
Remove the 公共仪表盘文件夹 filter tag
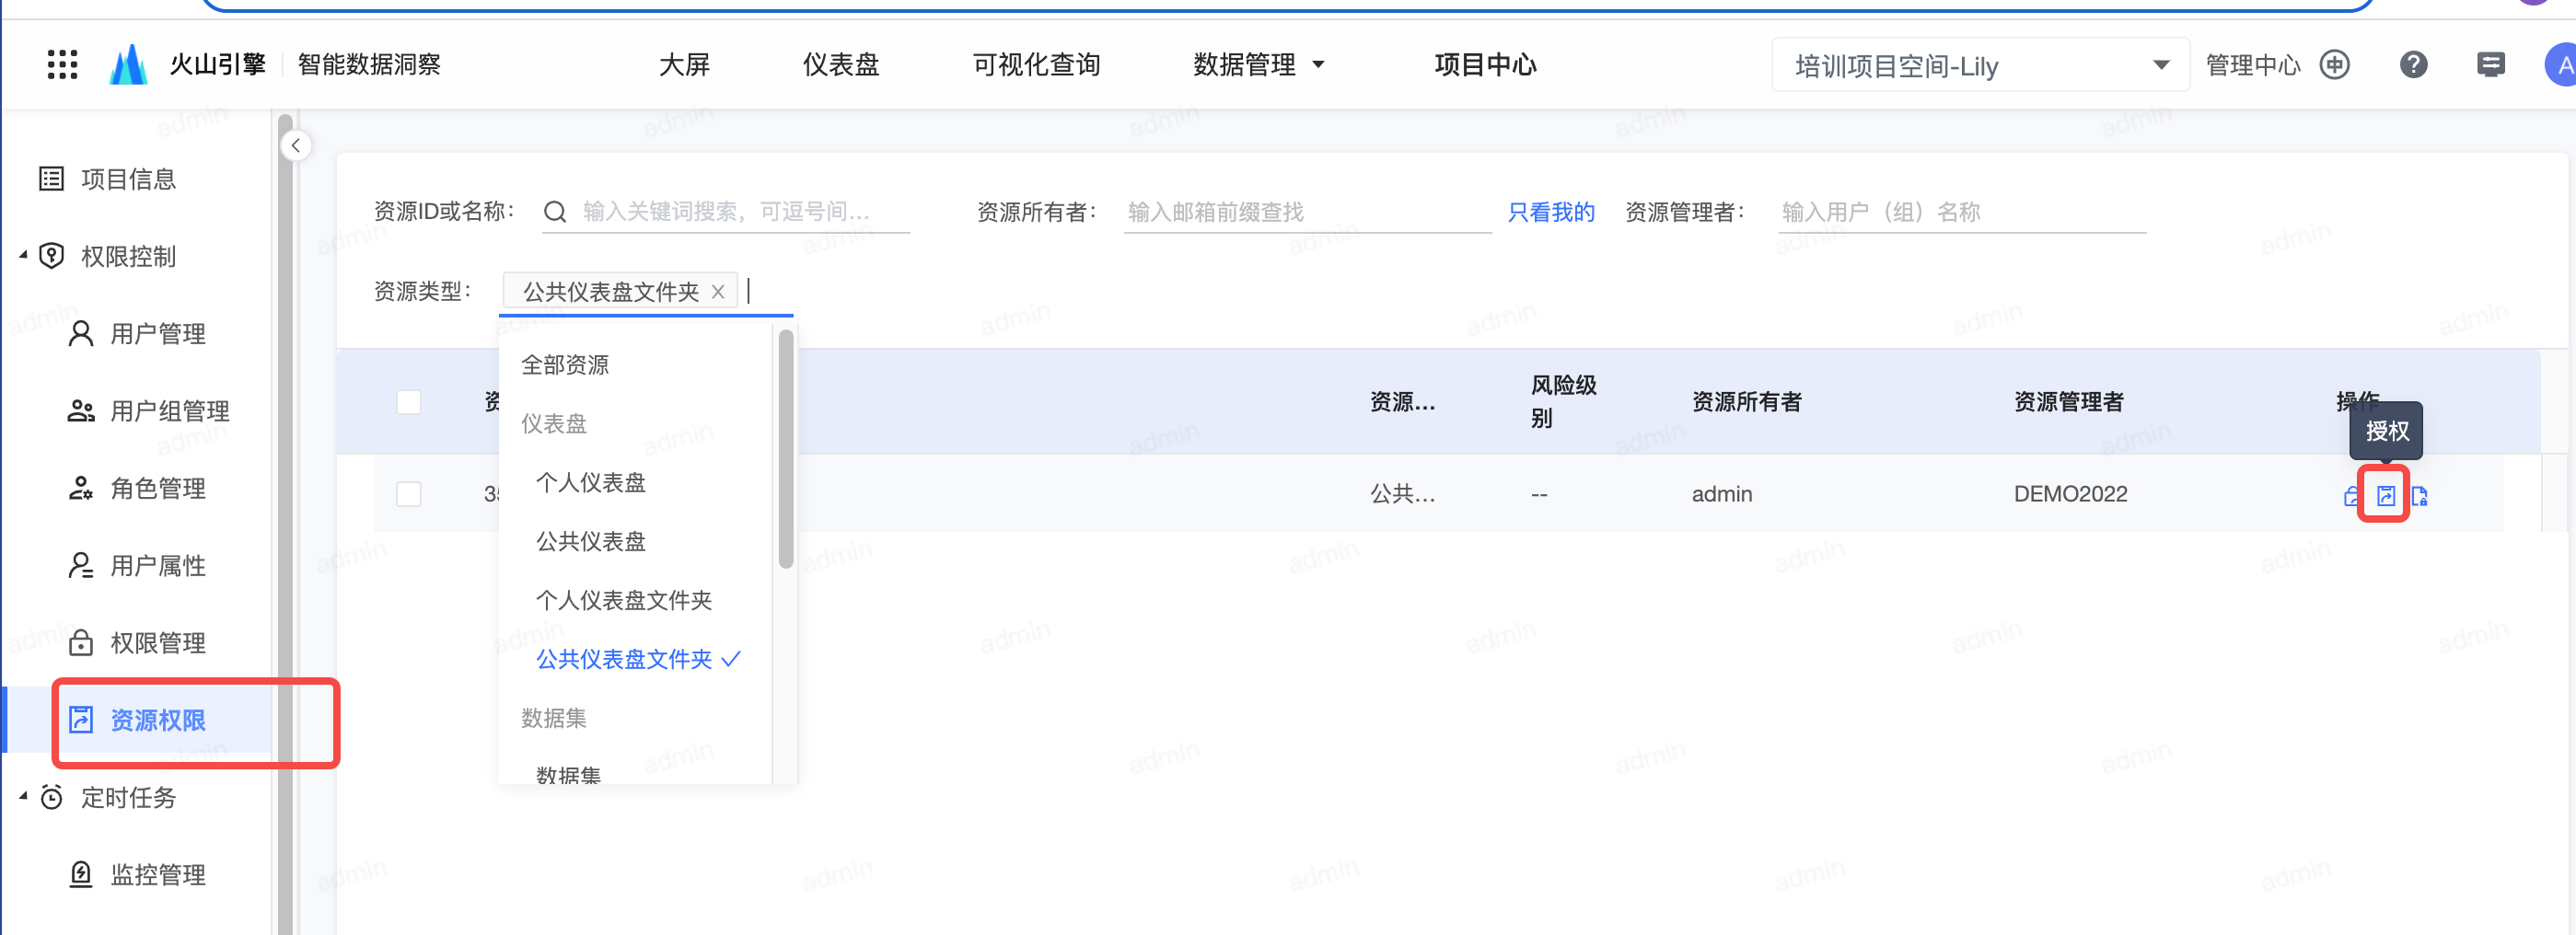tap(718, 292)
